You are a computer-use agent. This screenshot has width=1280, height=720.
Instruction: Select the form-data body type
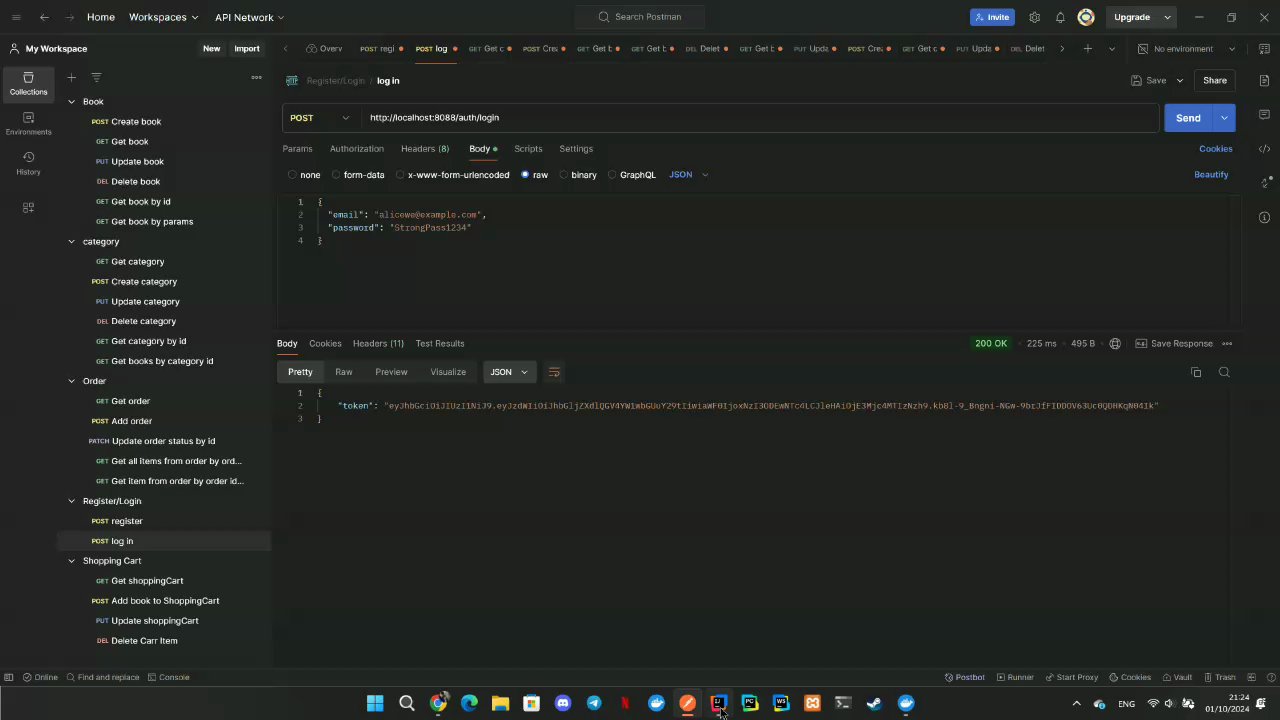tap(358, 175)
